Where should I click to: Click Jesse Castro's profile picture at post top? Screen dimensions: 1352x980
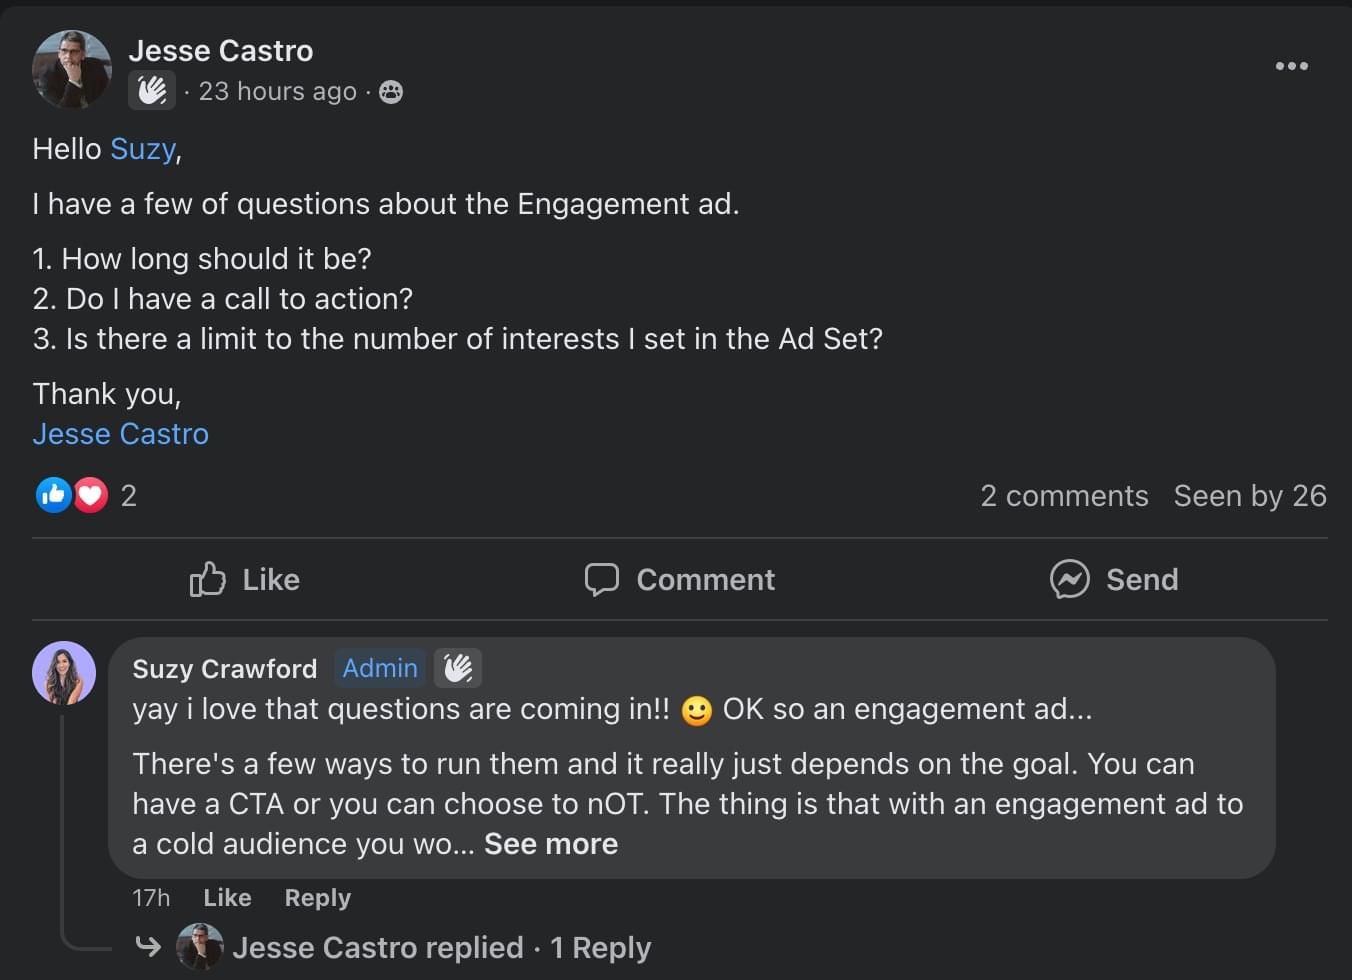(x=71, y=69)
